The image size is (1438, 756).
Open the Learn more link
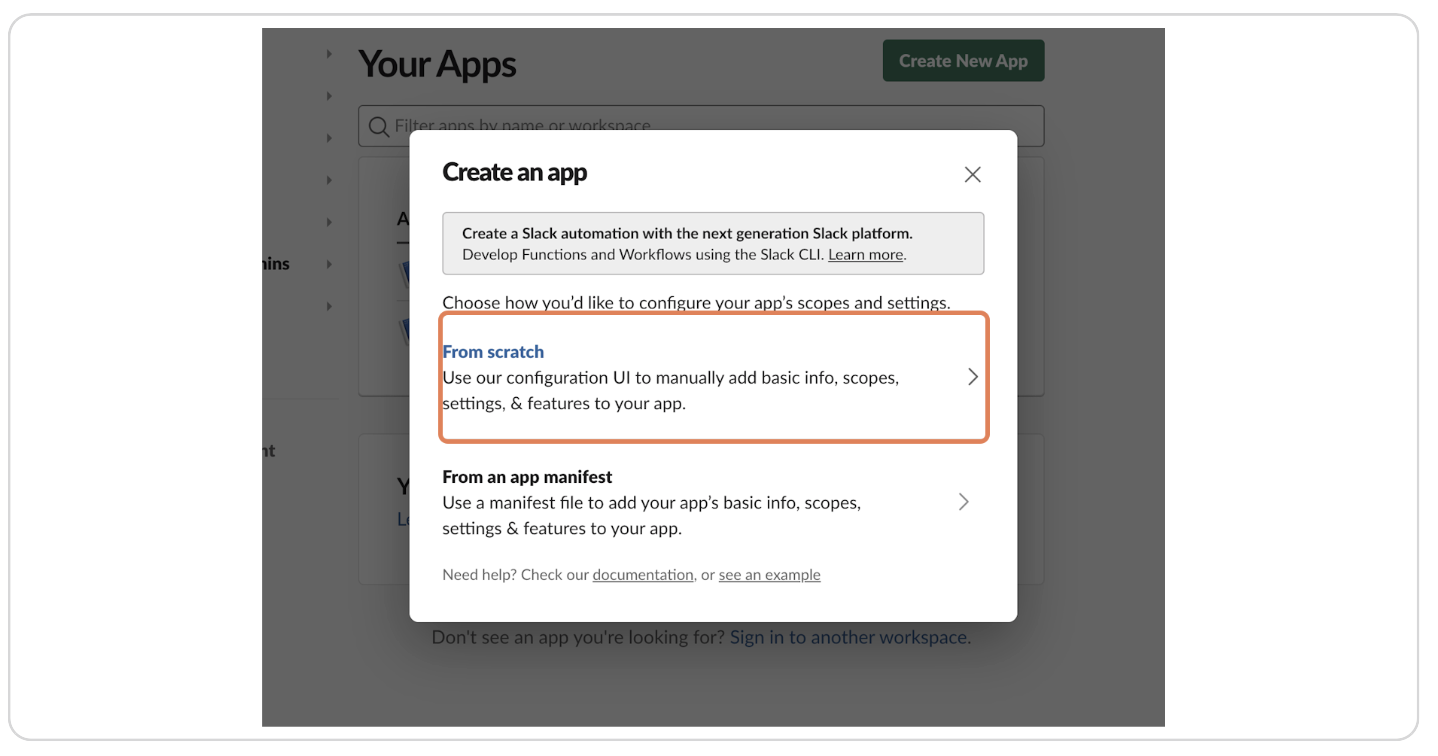click(x=865, y=255)
